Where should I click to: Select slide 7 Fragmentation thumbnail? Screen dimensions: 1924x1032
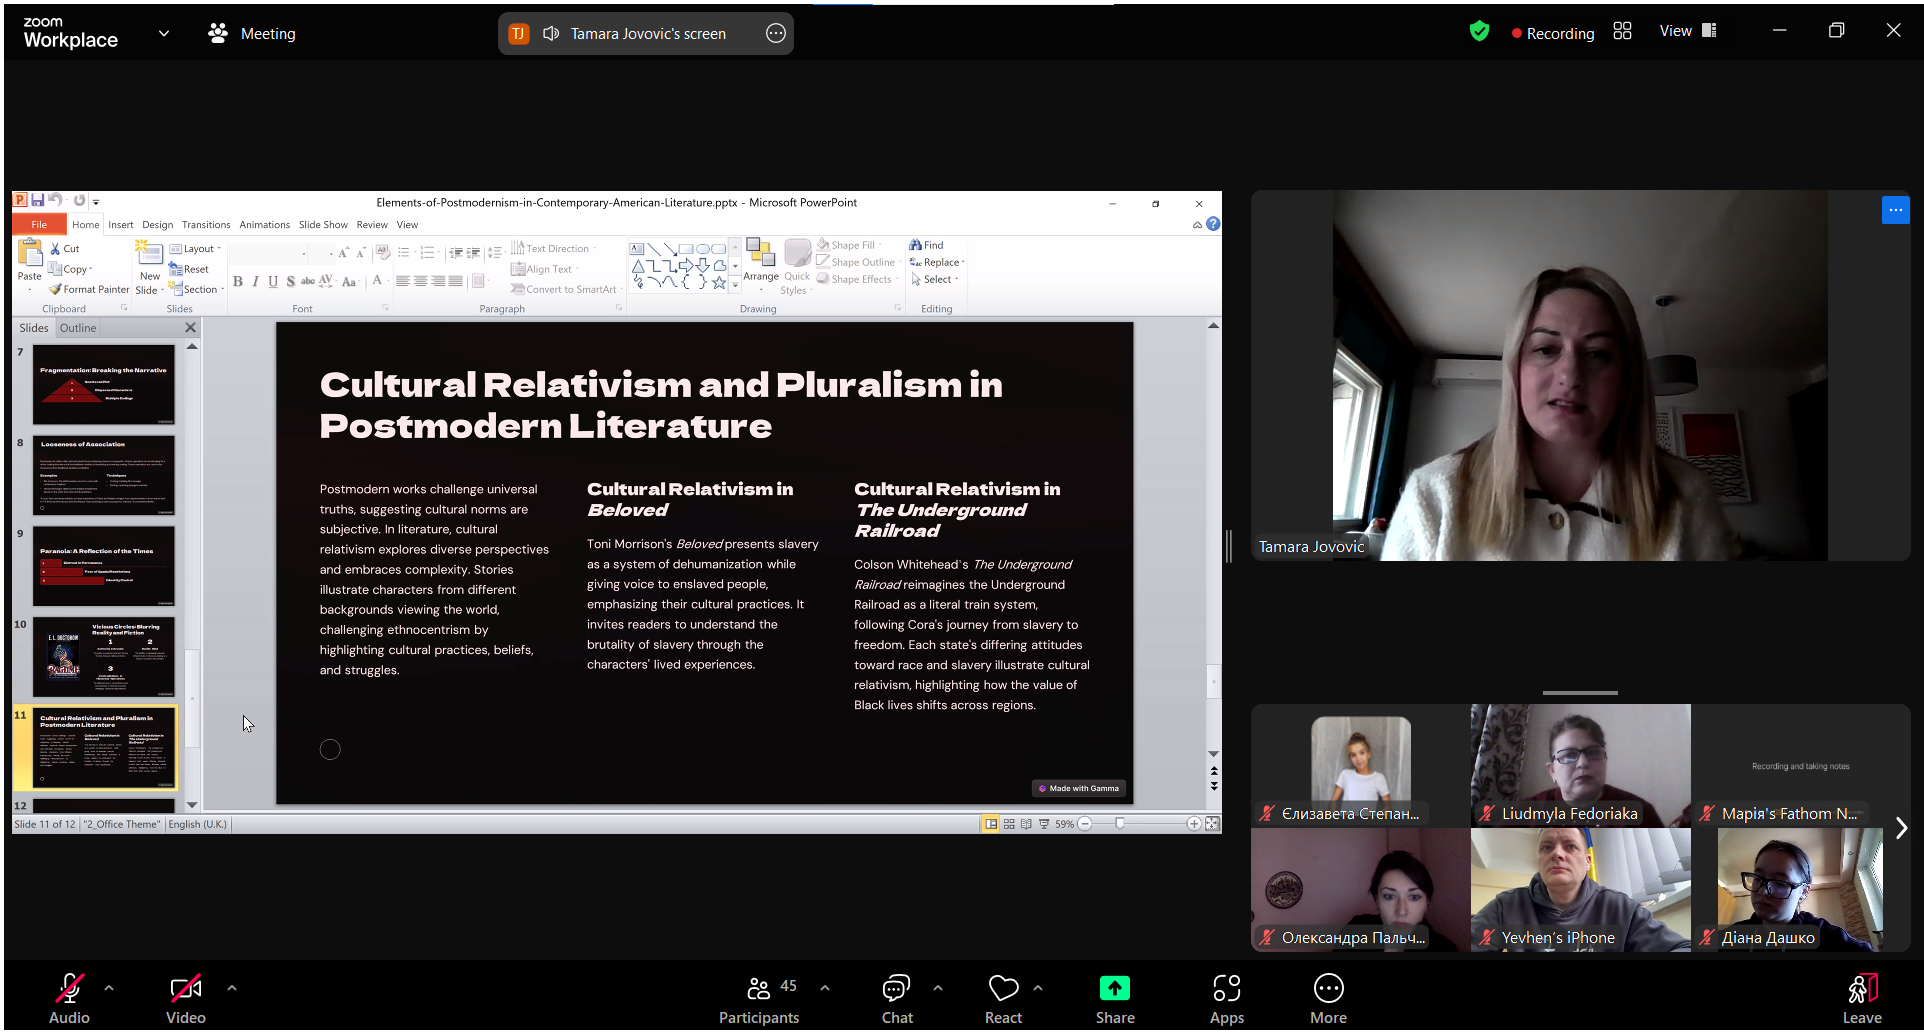pos(103,385)
